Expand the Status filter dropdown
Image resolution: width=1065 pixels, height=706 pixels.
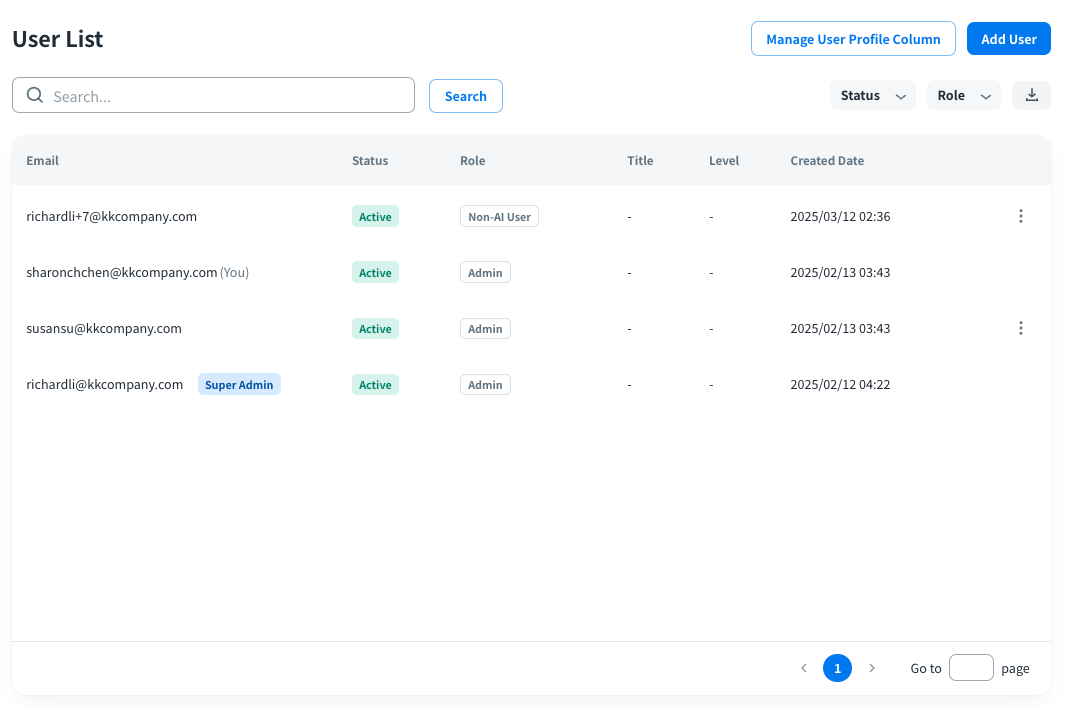[872, 95]
